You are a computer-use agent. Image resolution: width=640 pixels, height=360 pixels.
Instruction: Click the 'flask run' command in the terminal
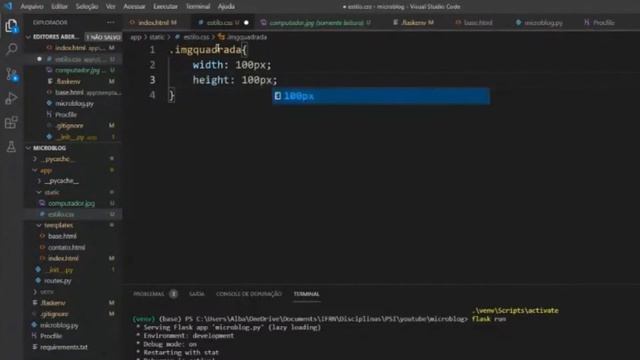pyautogui.click(x=489, y=319)
